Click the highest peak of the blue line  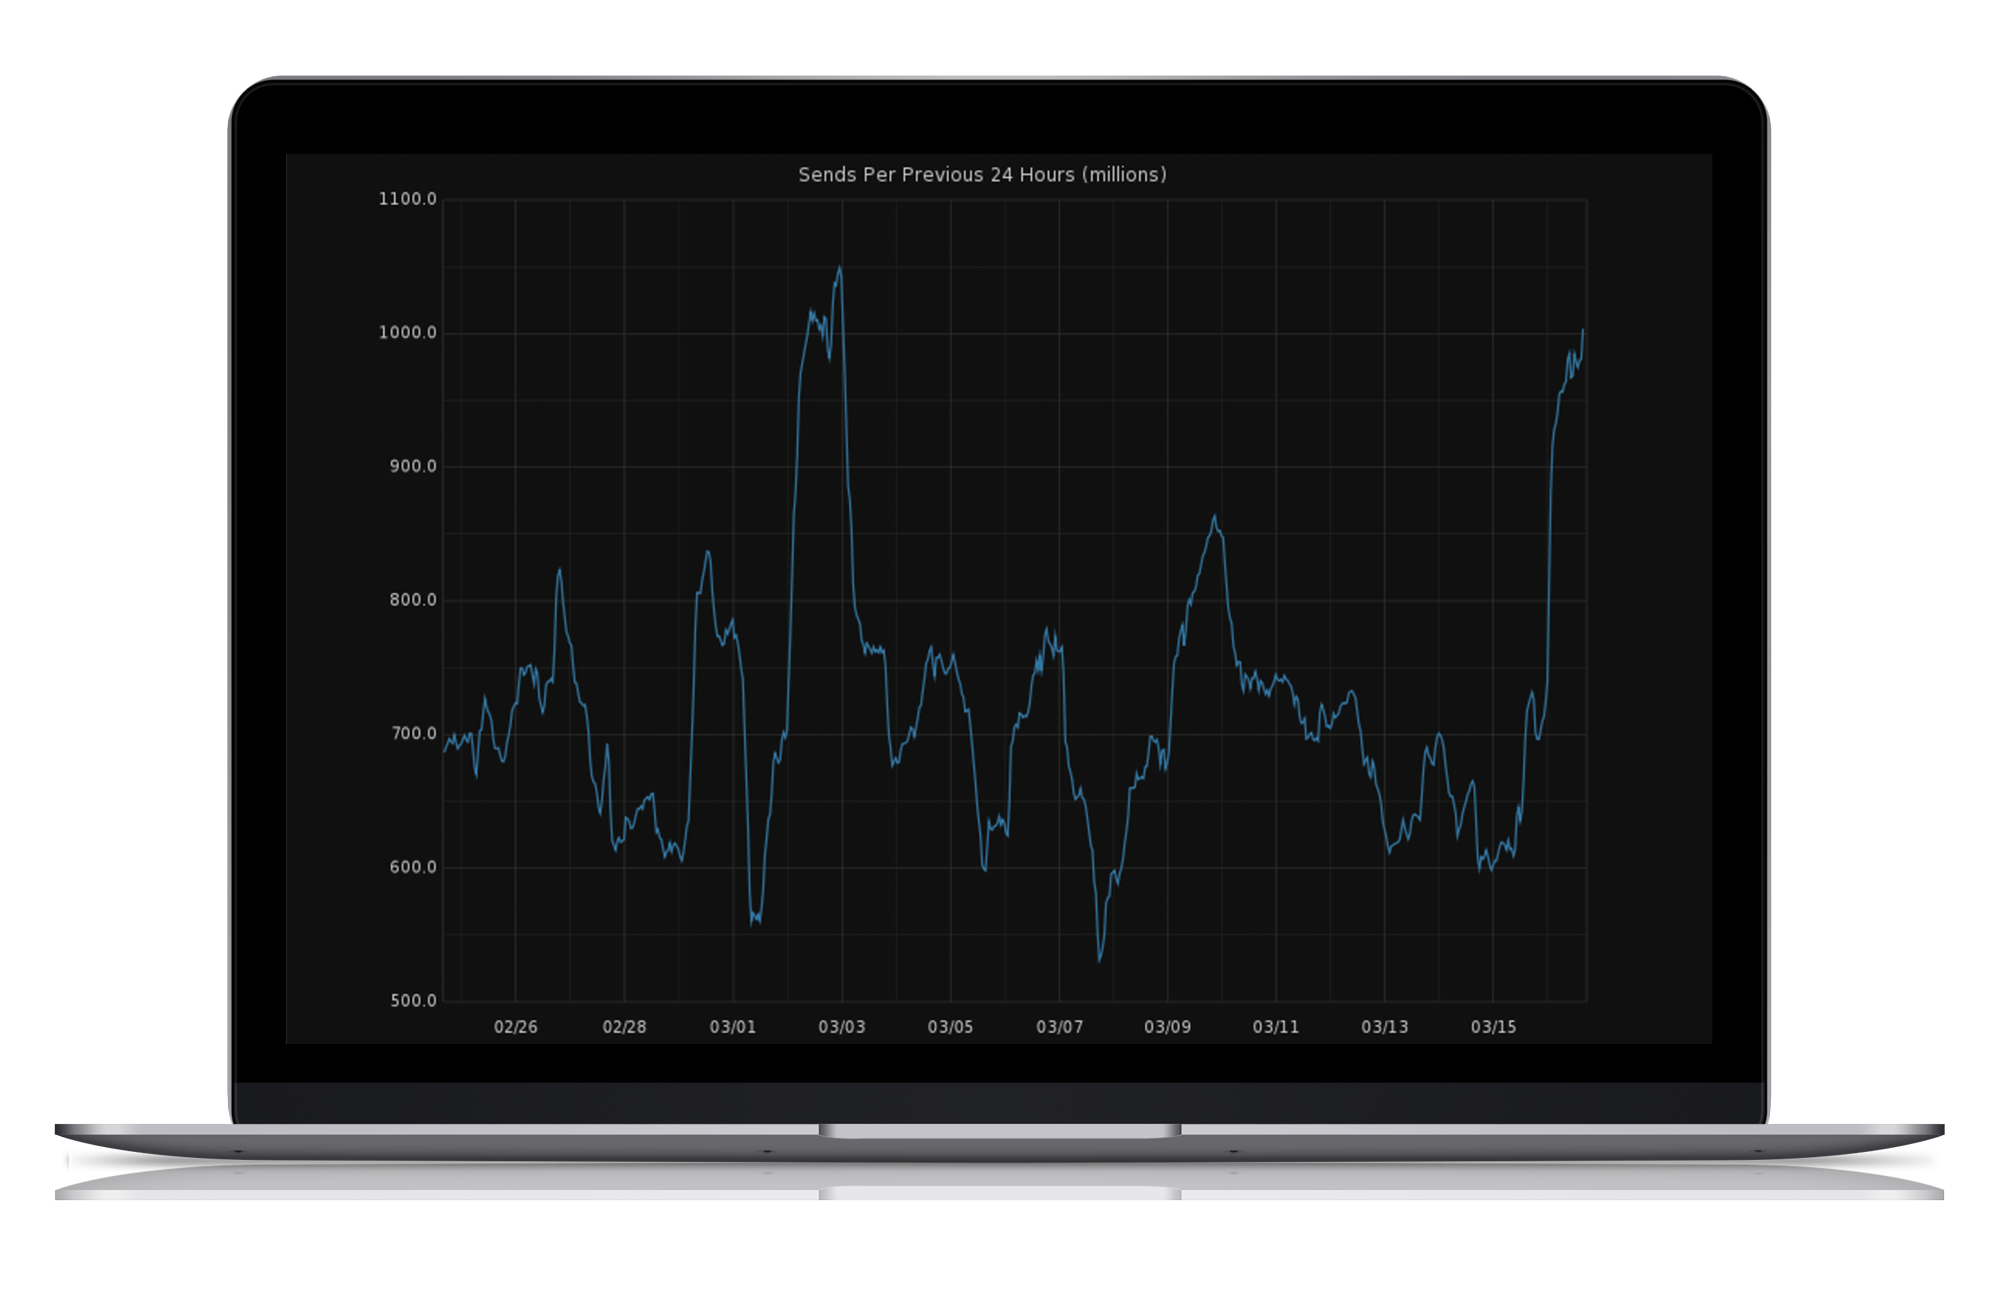click(x=839, y=268)
